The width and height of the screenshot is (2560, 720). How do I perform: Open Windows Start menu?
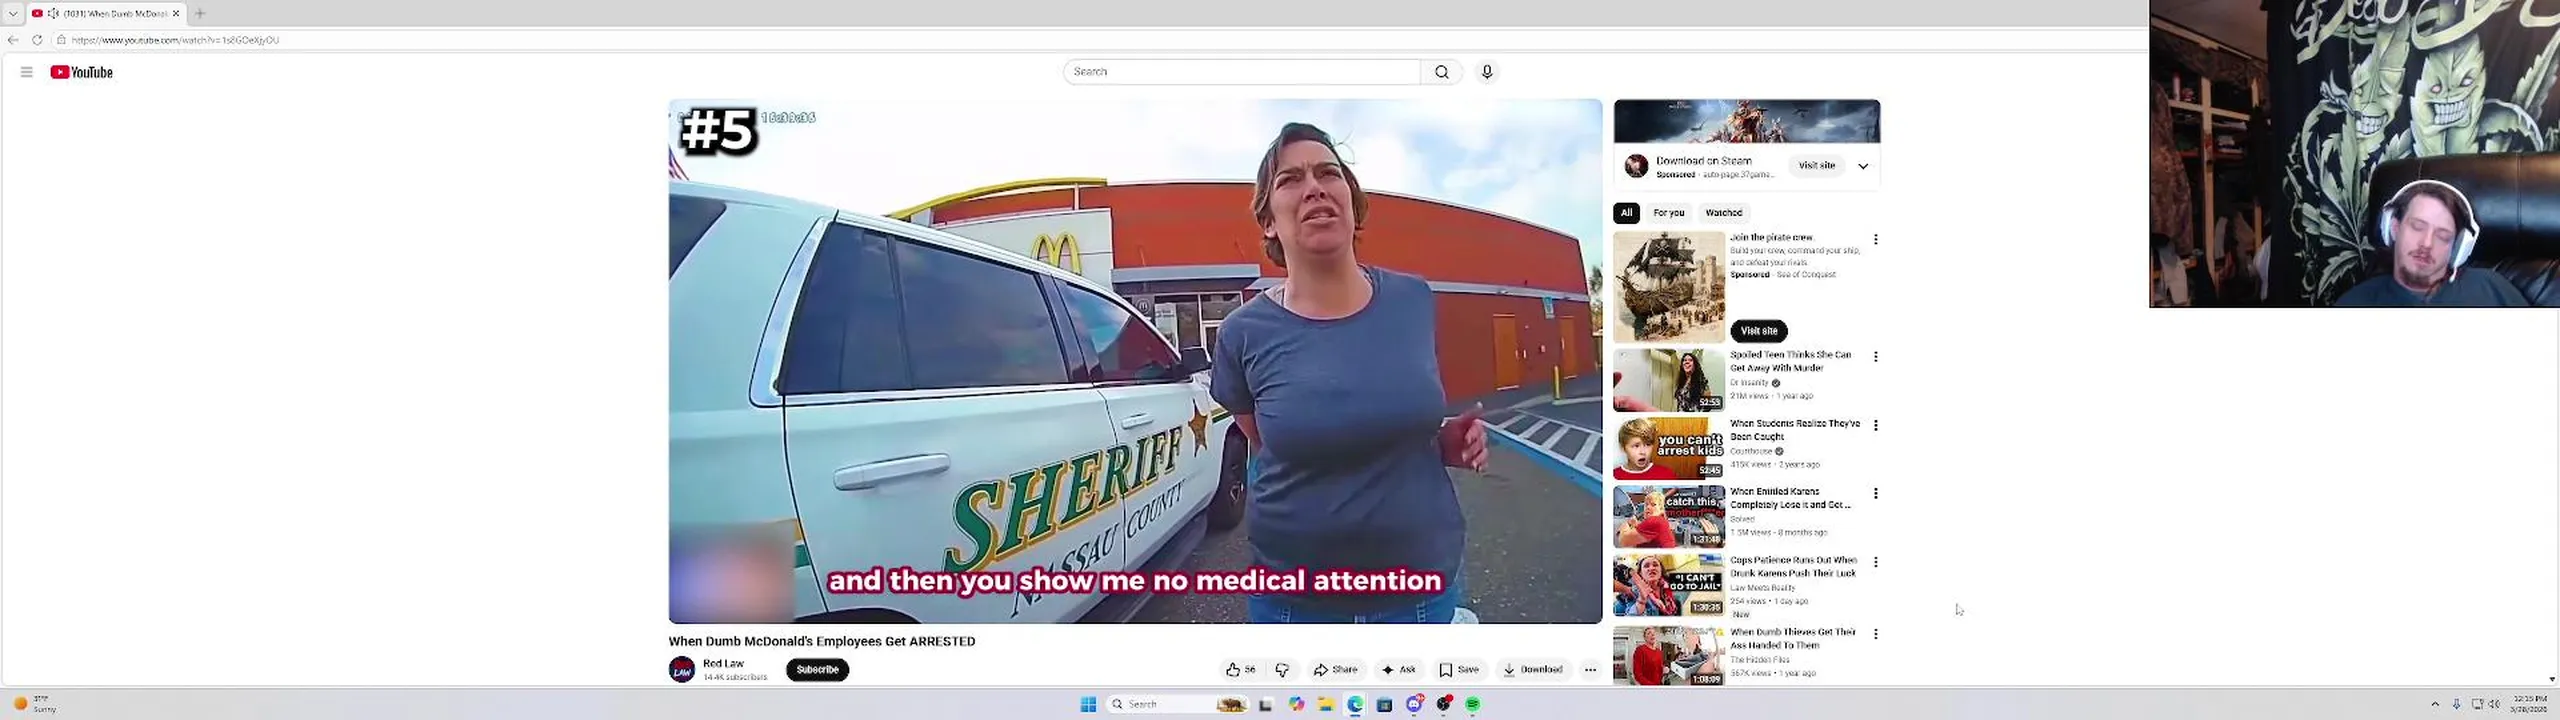click(1088, 704)
